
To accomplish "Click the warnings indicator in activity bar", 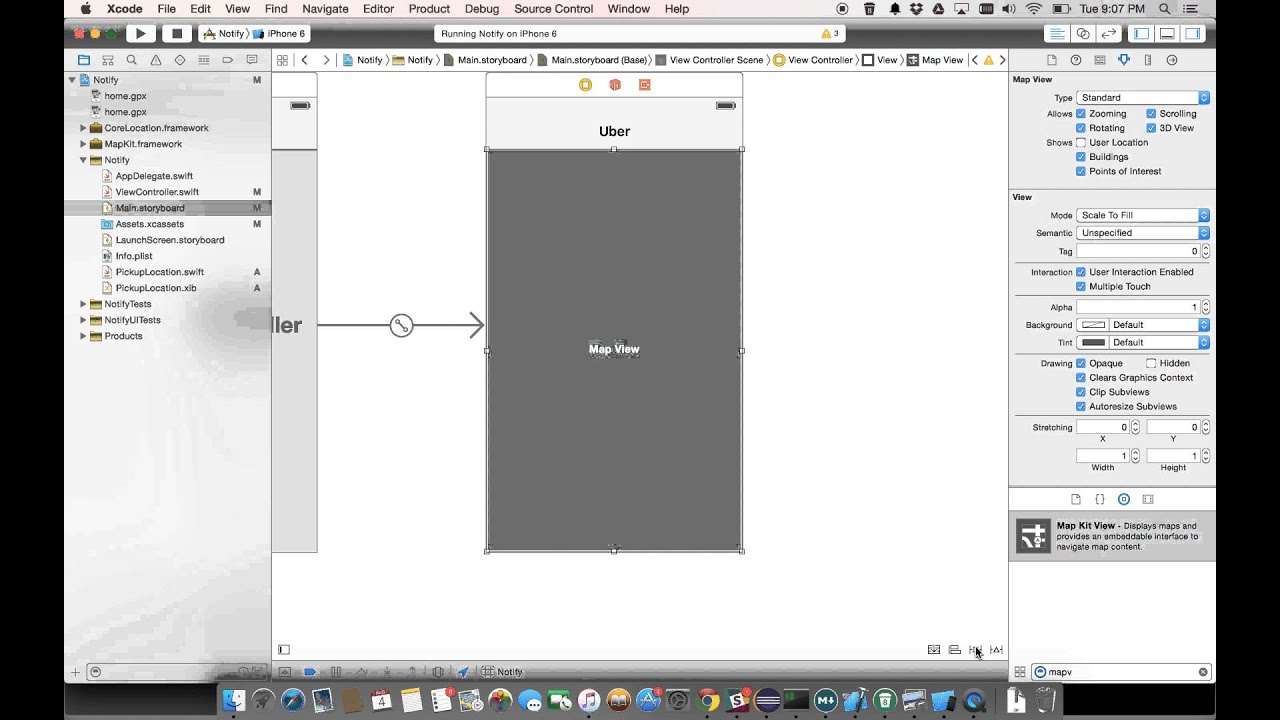I will (830, 33).
